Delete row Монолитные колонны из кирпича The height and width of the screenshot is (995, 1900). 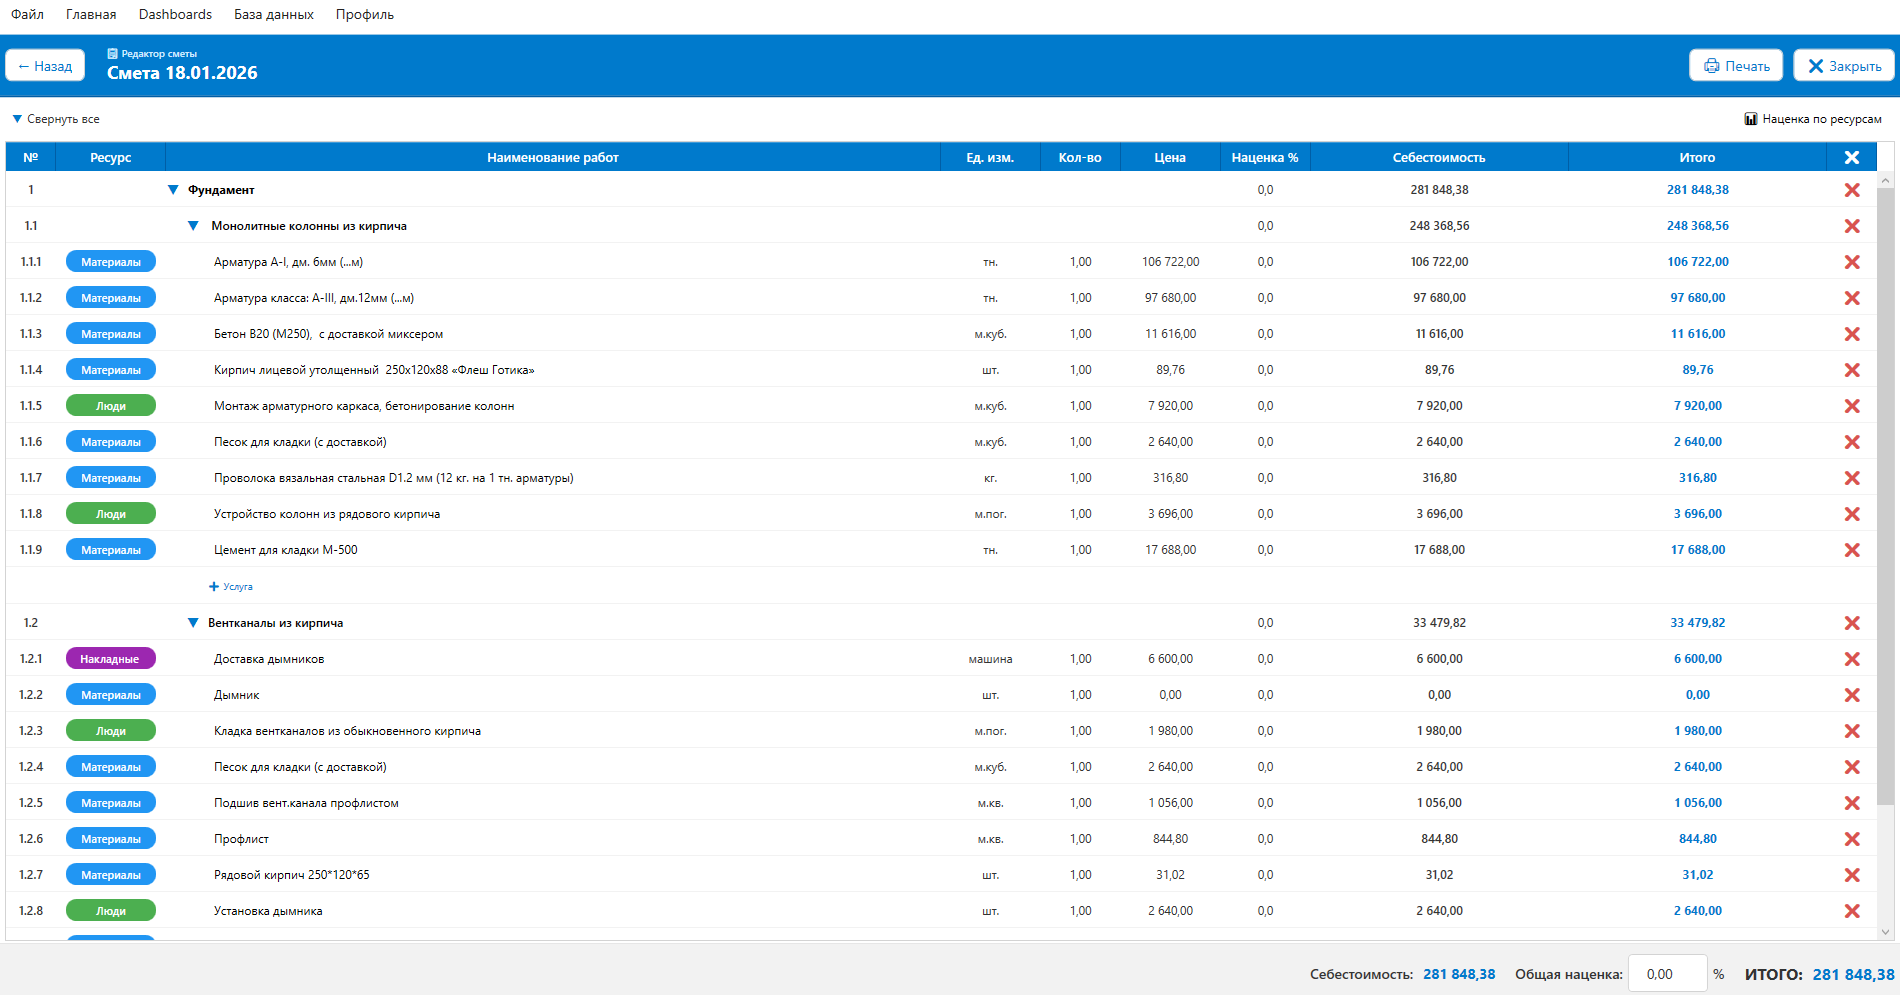point(1852,226)
